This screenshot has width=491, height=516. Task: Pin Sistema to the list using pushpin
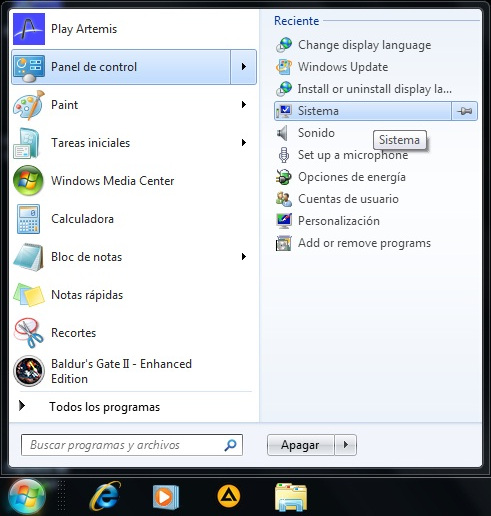(x=465, y=111)
